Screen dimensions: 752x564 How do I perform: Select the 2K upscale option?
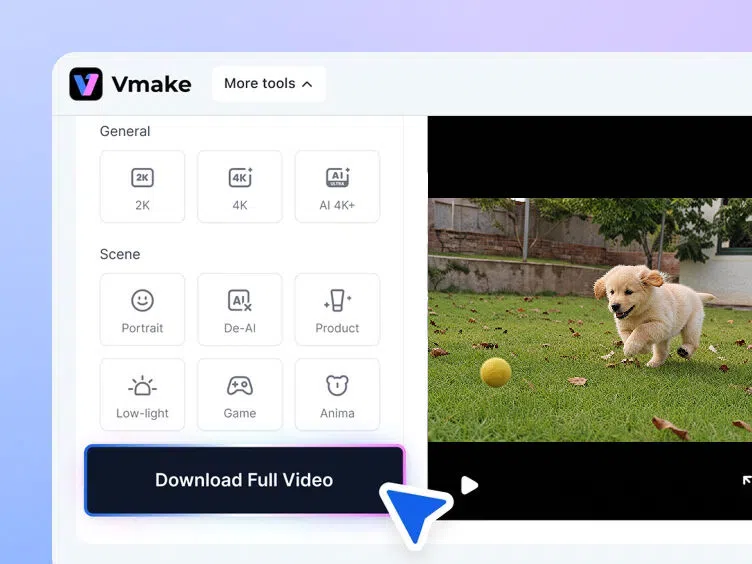[142, 187]
